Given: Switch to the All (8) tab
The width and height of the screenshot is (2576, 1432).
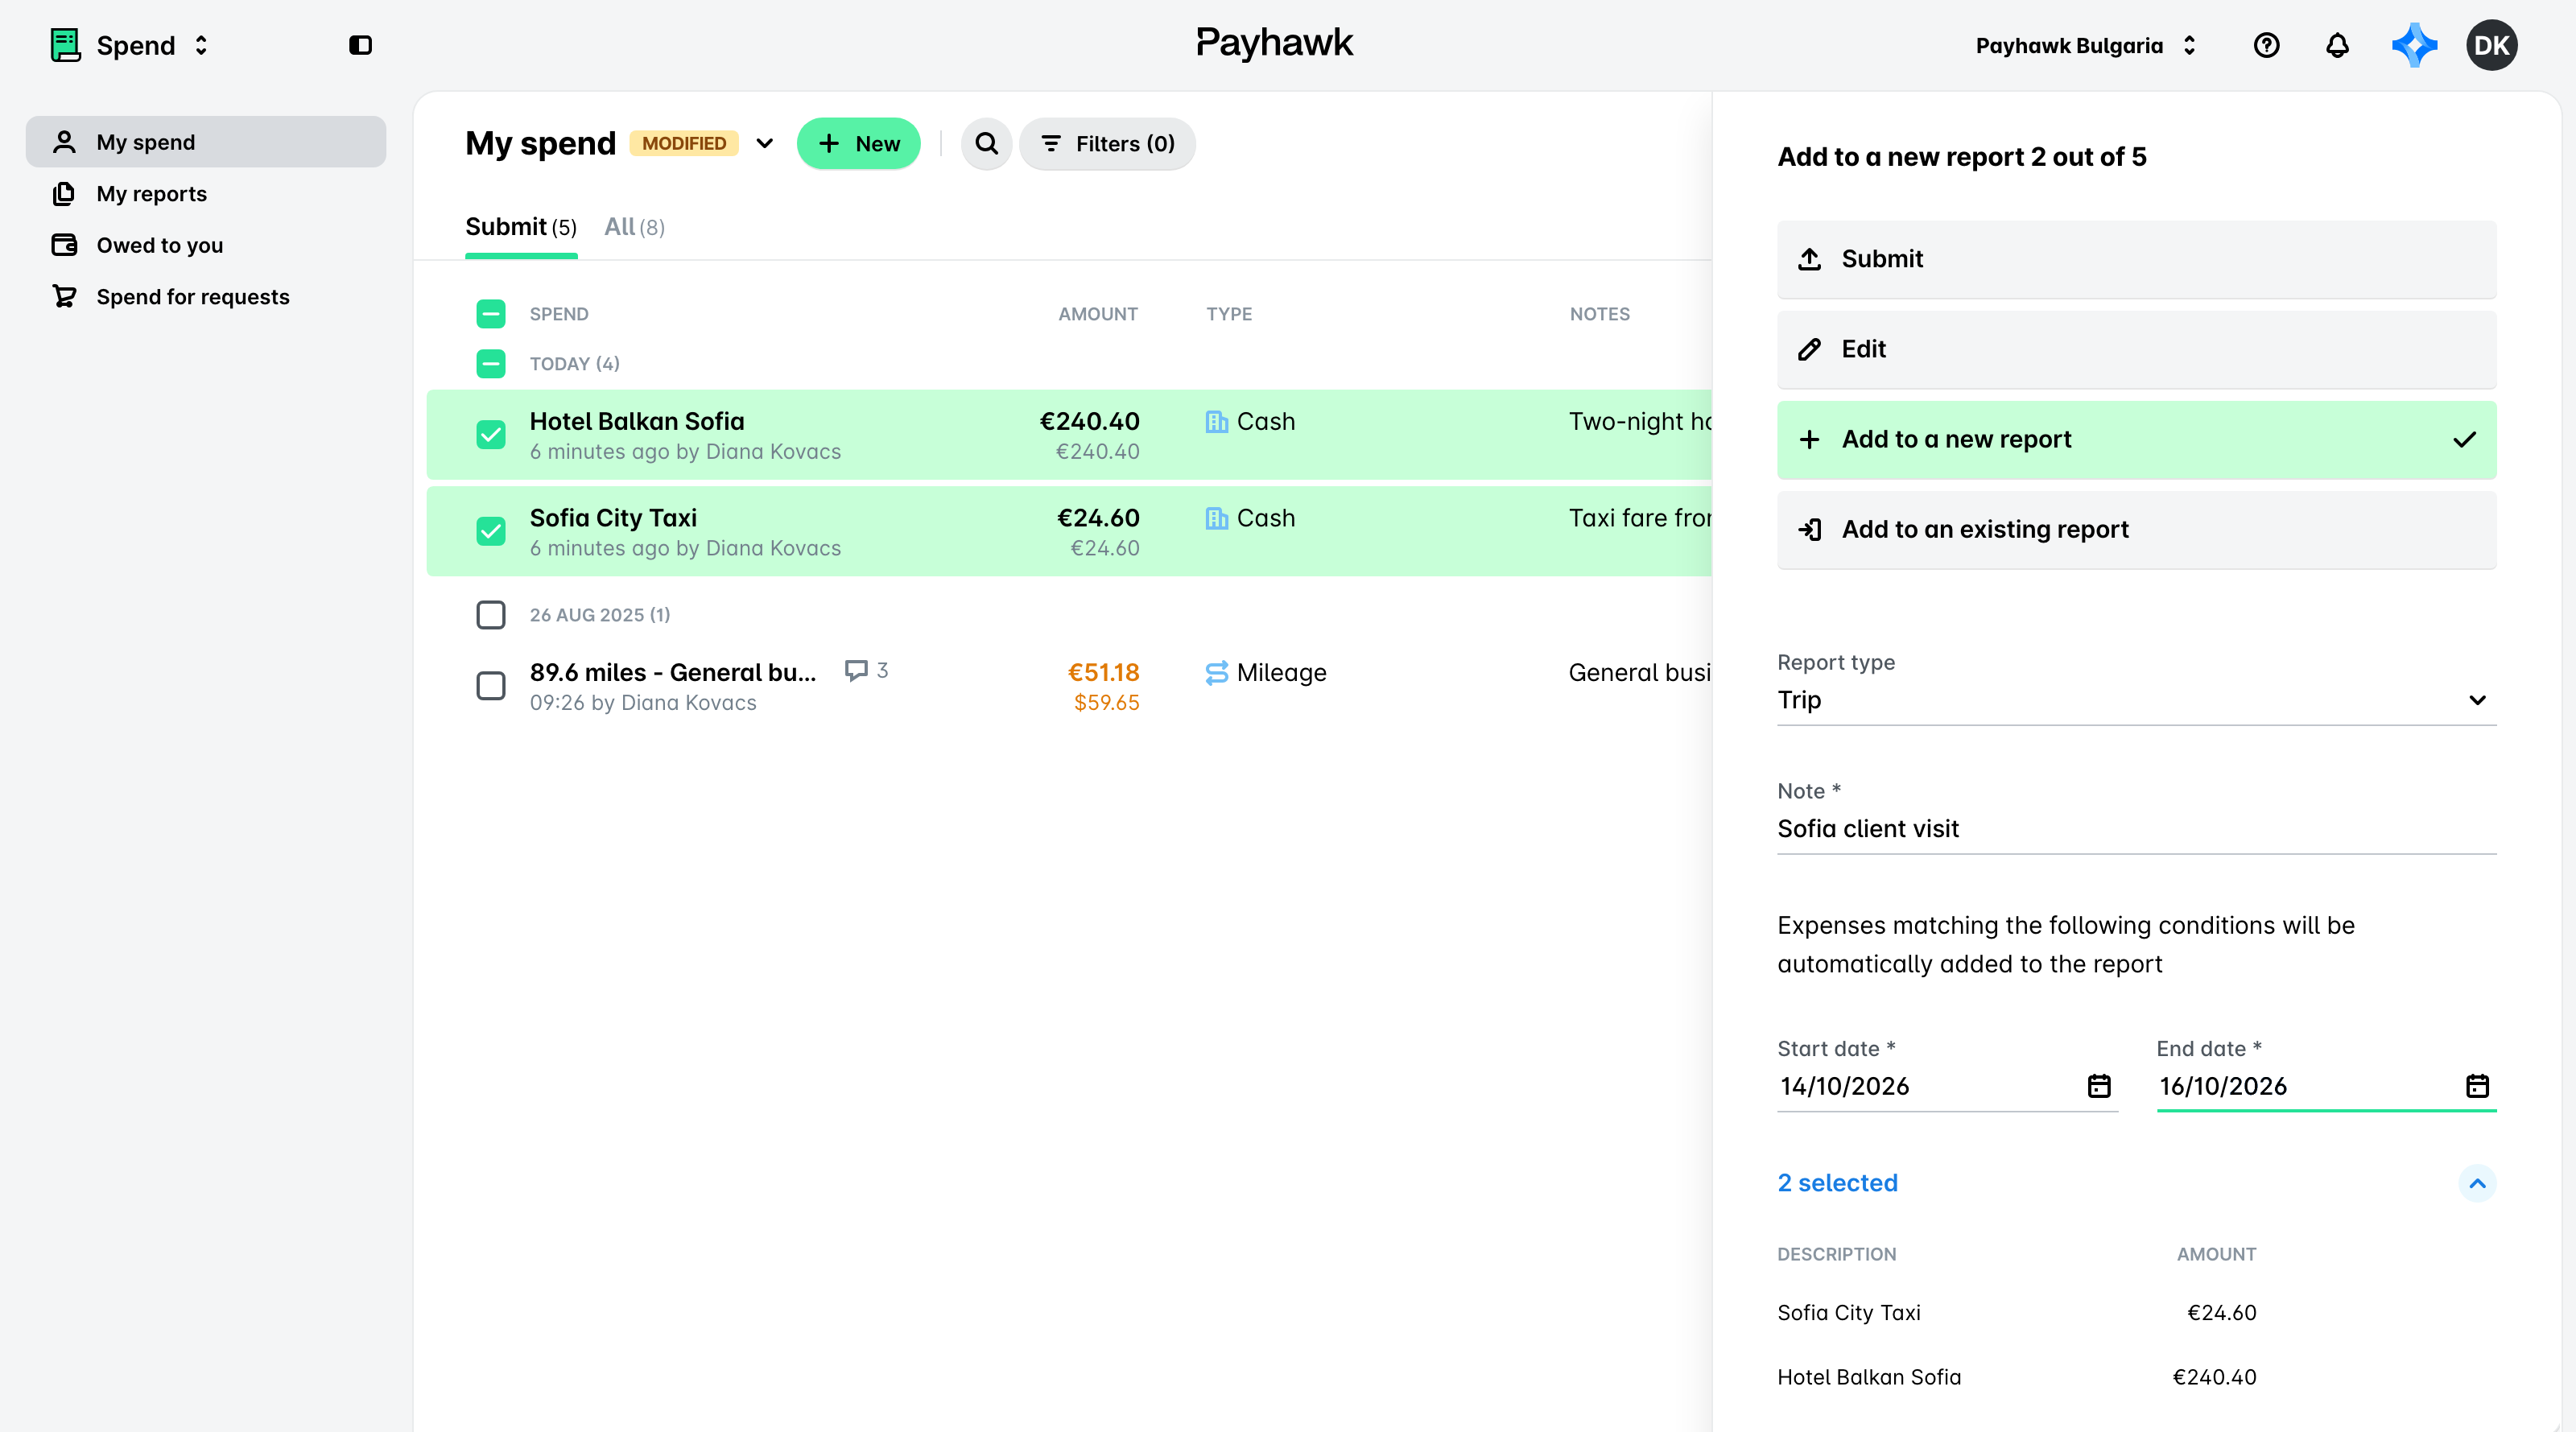Looking at the screenshot, I should coord(634,228).
